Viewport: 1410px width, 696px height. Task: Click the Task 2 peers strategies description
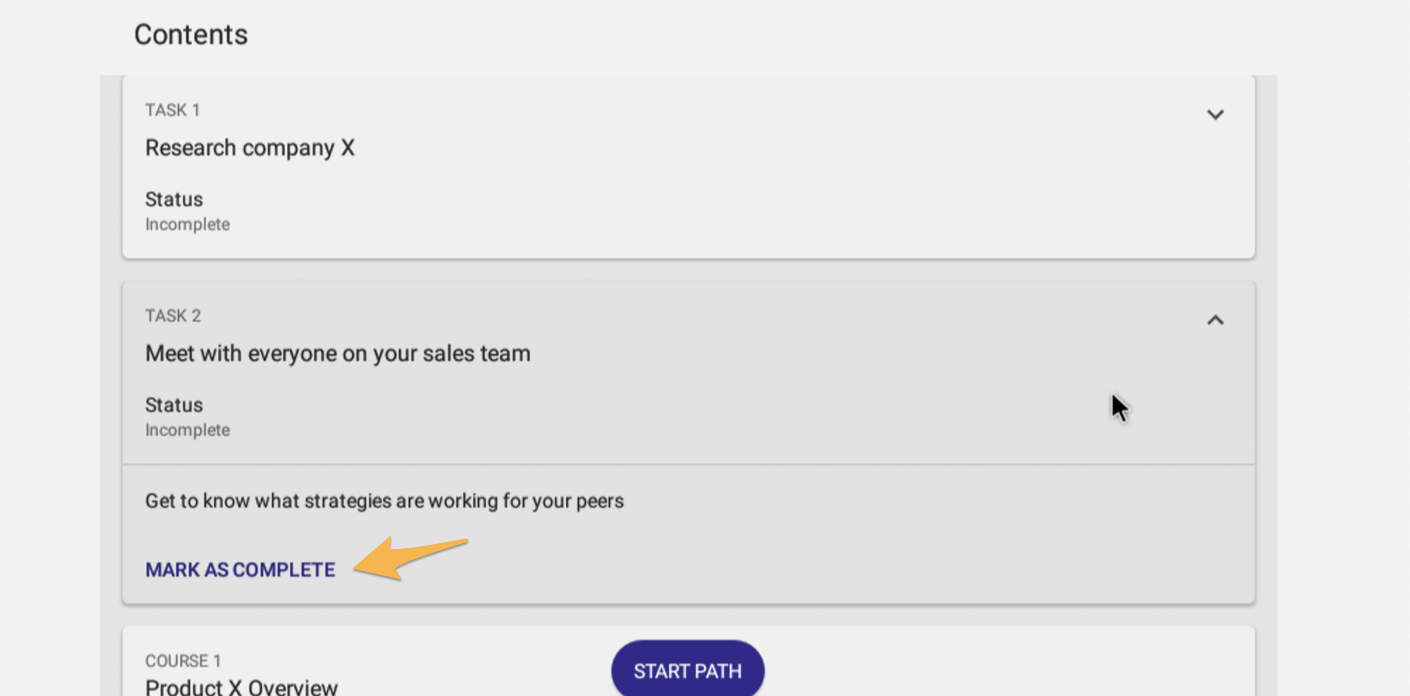(384, 501)
